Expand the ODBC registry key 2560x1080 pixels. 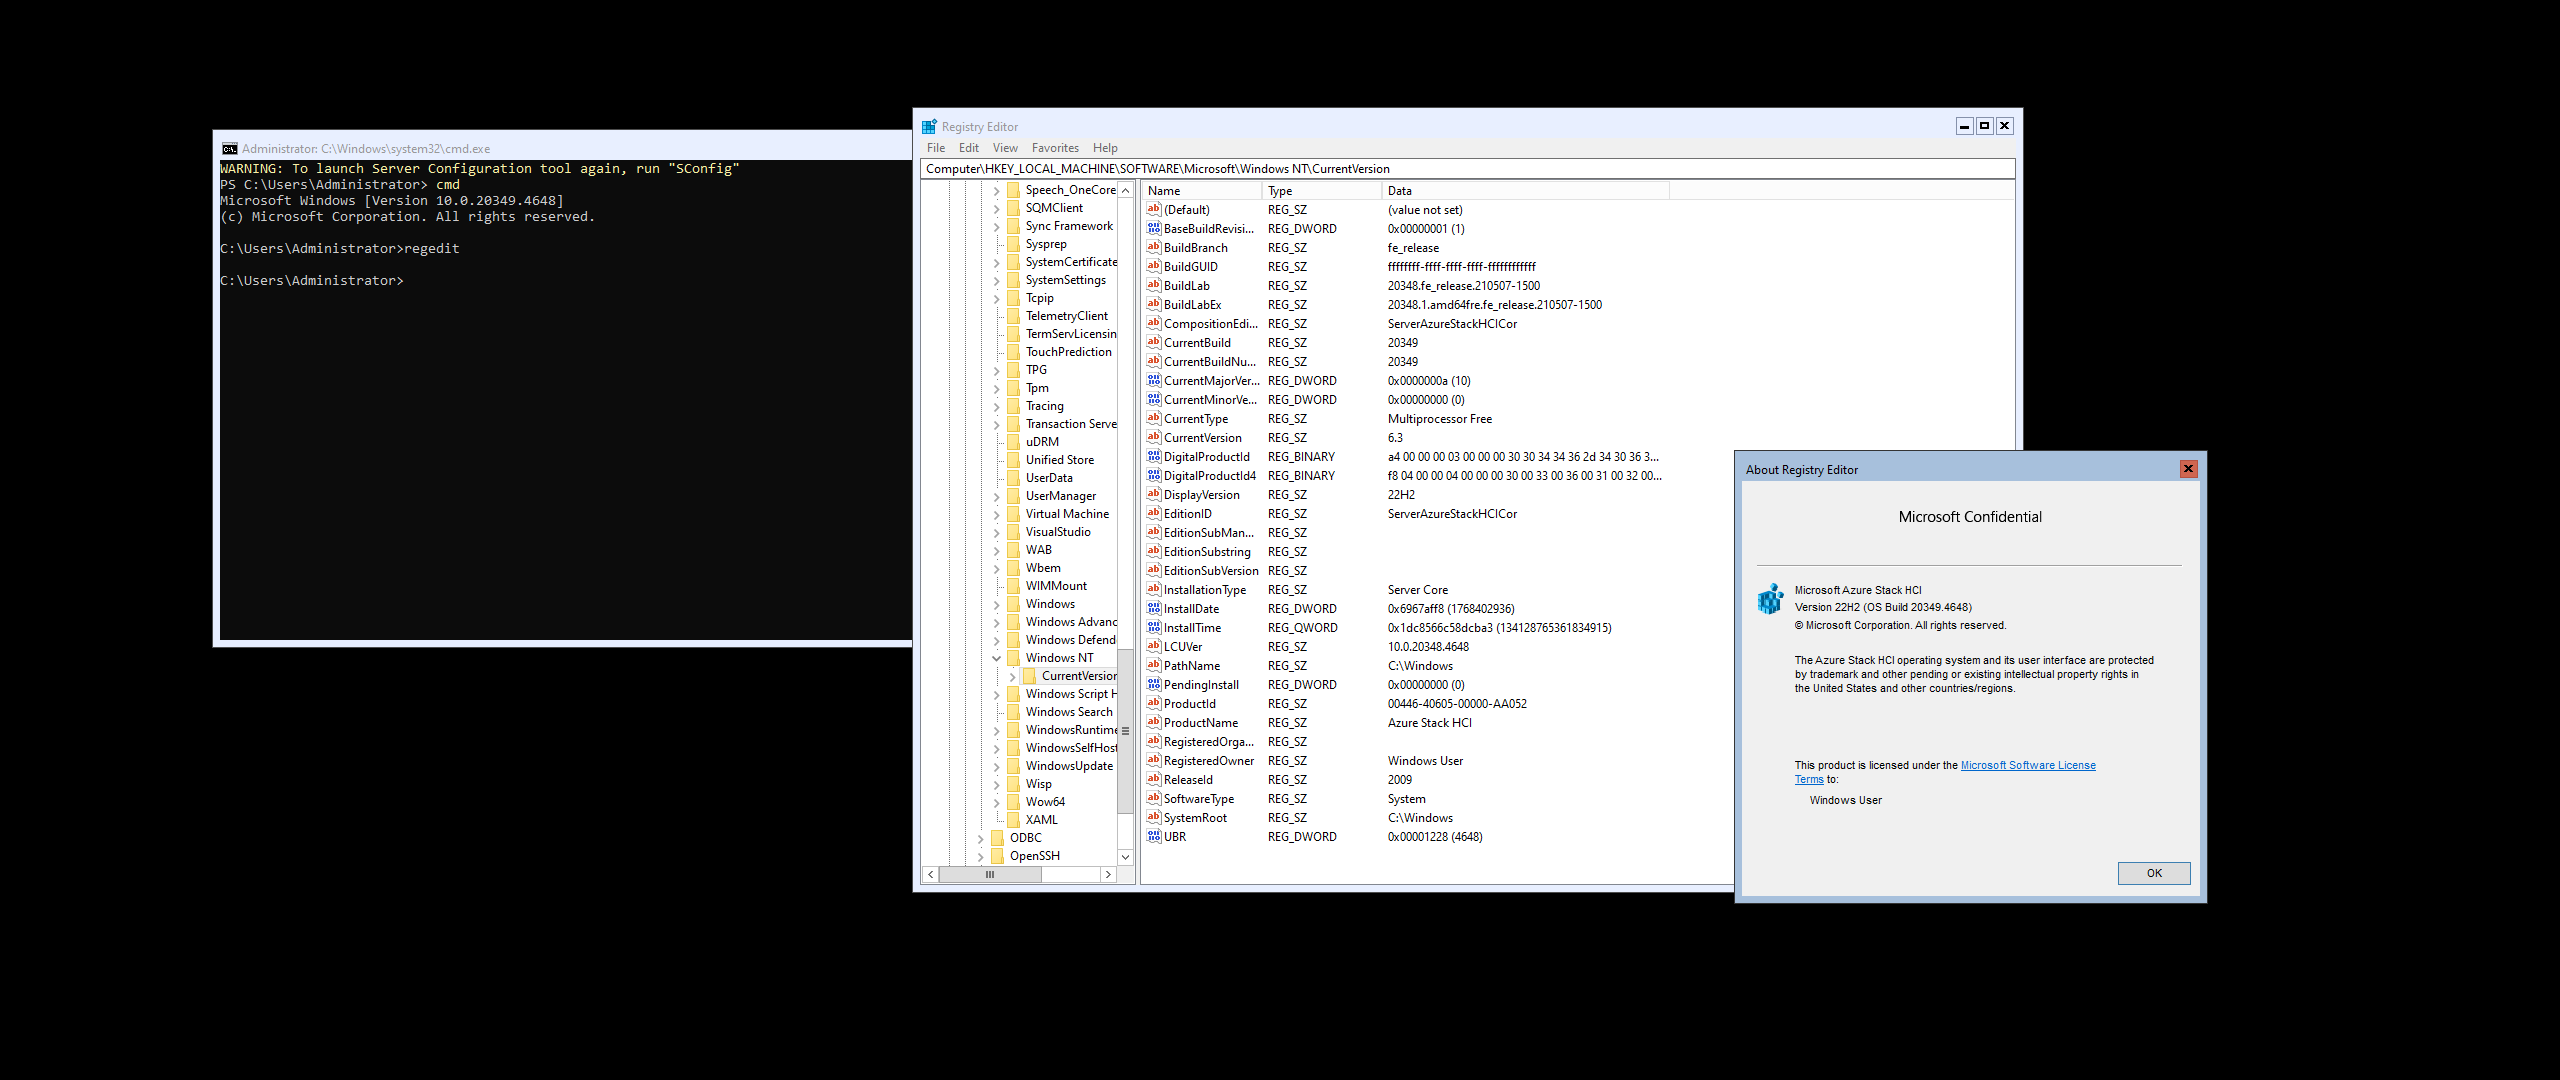pos(980,838)
